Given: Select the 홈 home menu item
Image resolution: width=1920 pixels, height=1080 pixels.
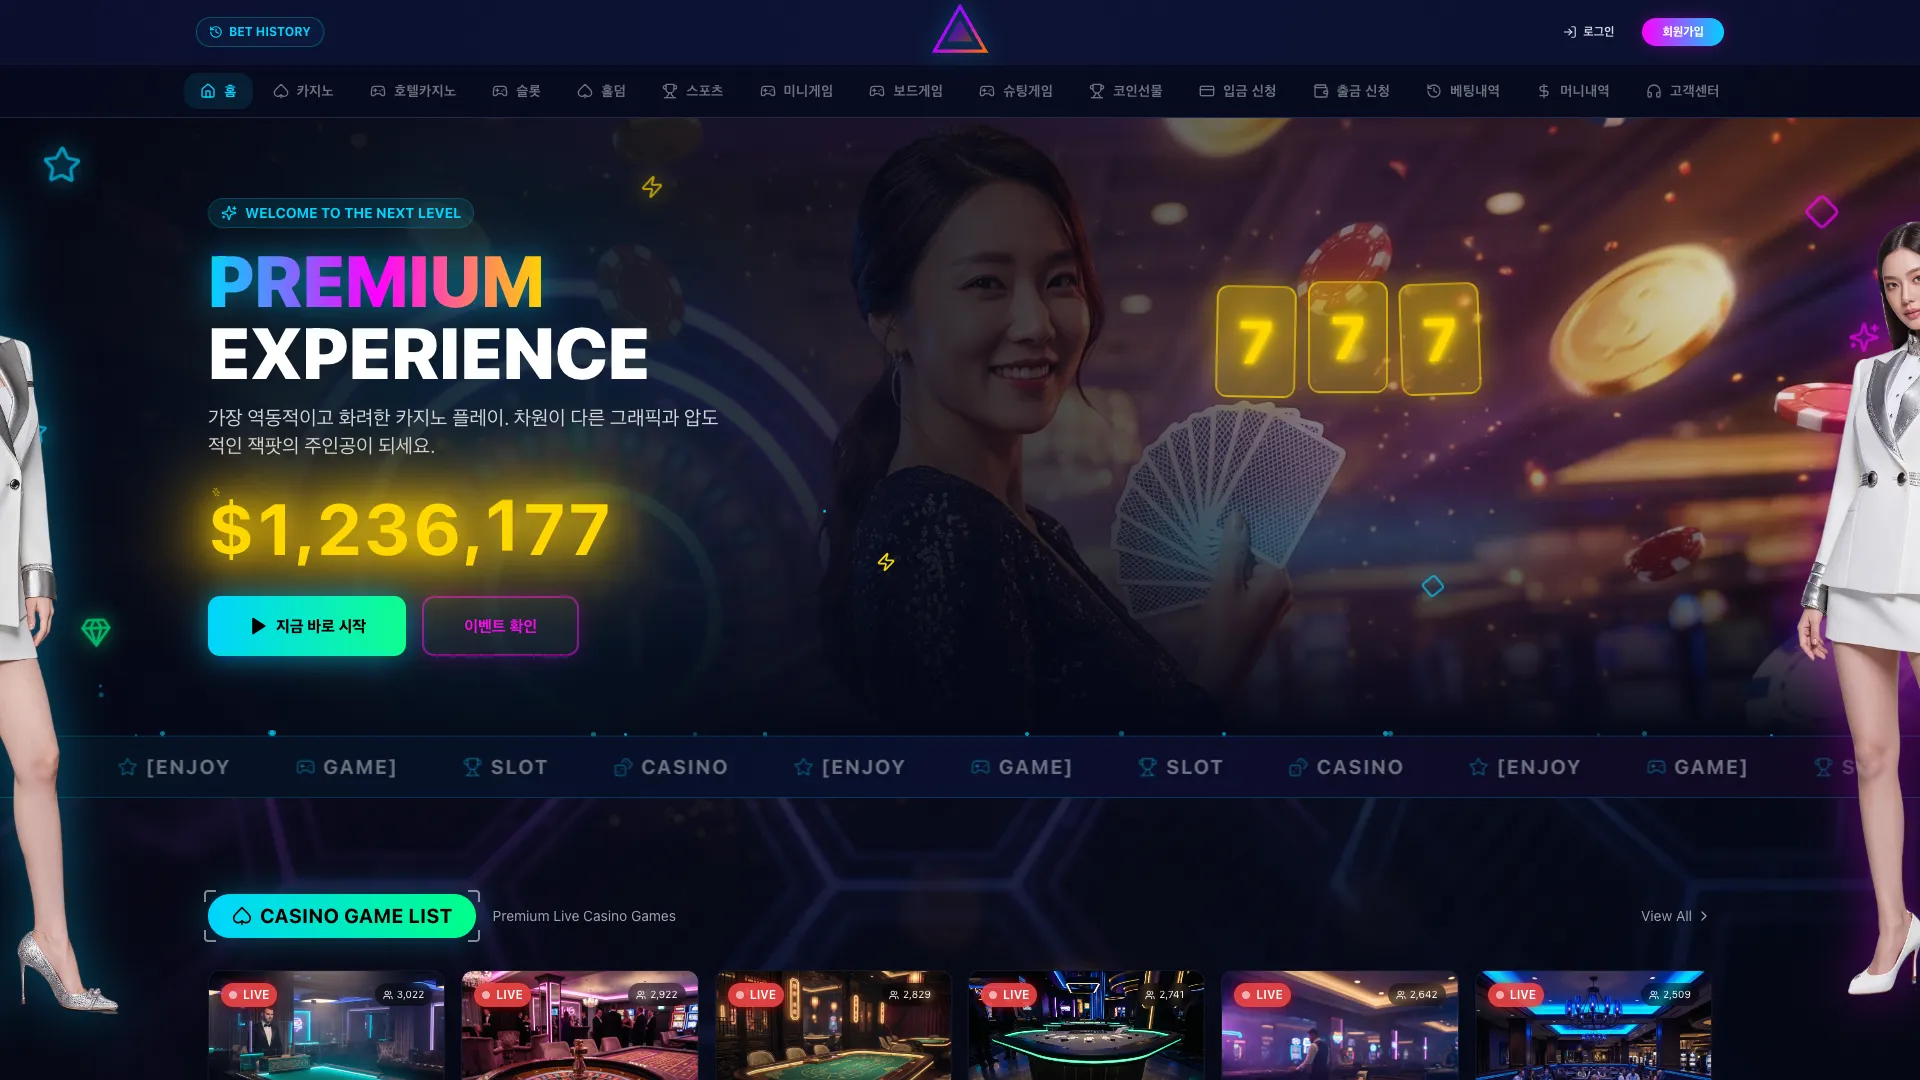Looking at the screenshot, I should (x=218, y=91).
